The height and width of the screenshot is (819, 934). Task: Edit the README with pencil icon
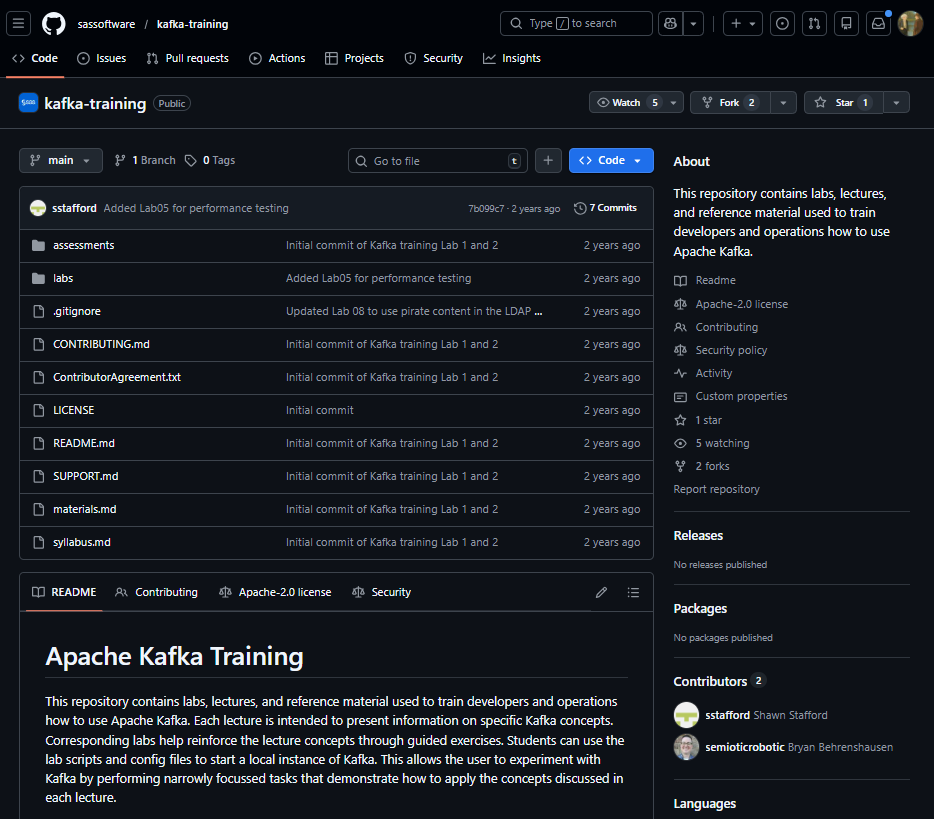[602, 592]
